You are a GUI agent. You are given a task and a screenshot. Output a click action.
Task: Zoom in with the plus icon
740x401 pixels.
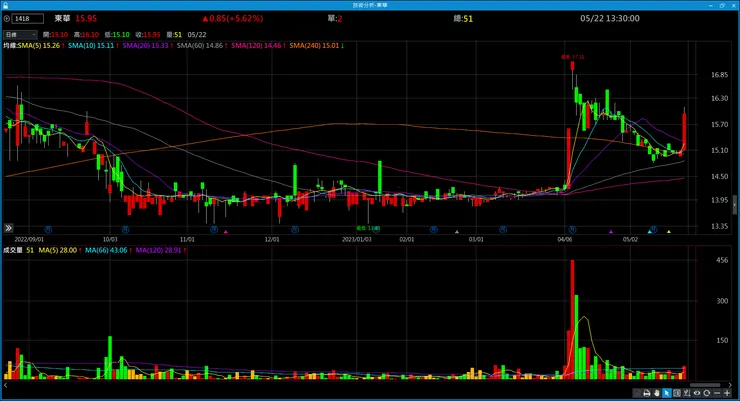727,393
